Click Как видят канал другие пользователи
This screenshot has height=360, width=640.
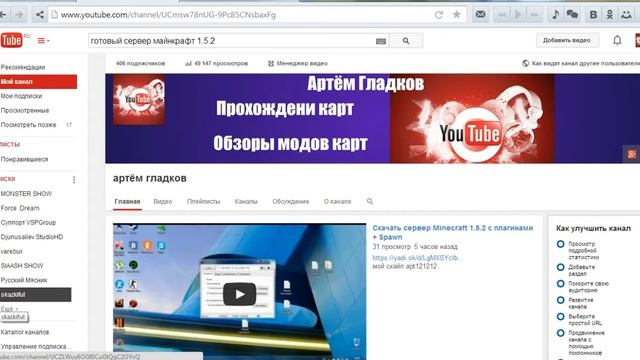click(581, 63)
